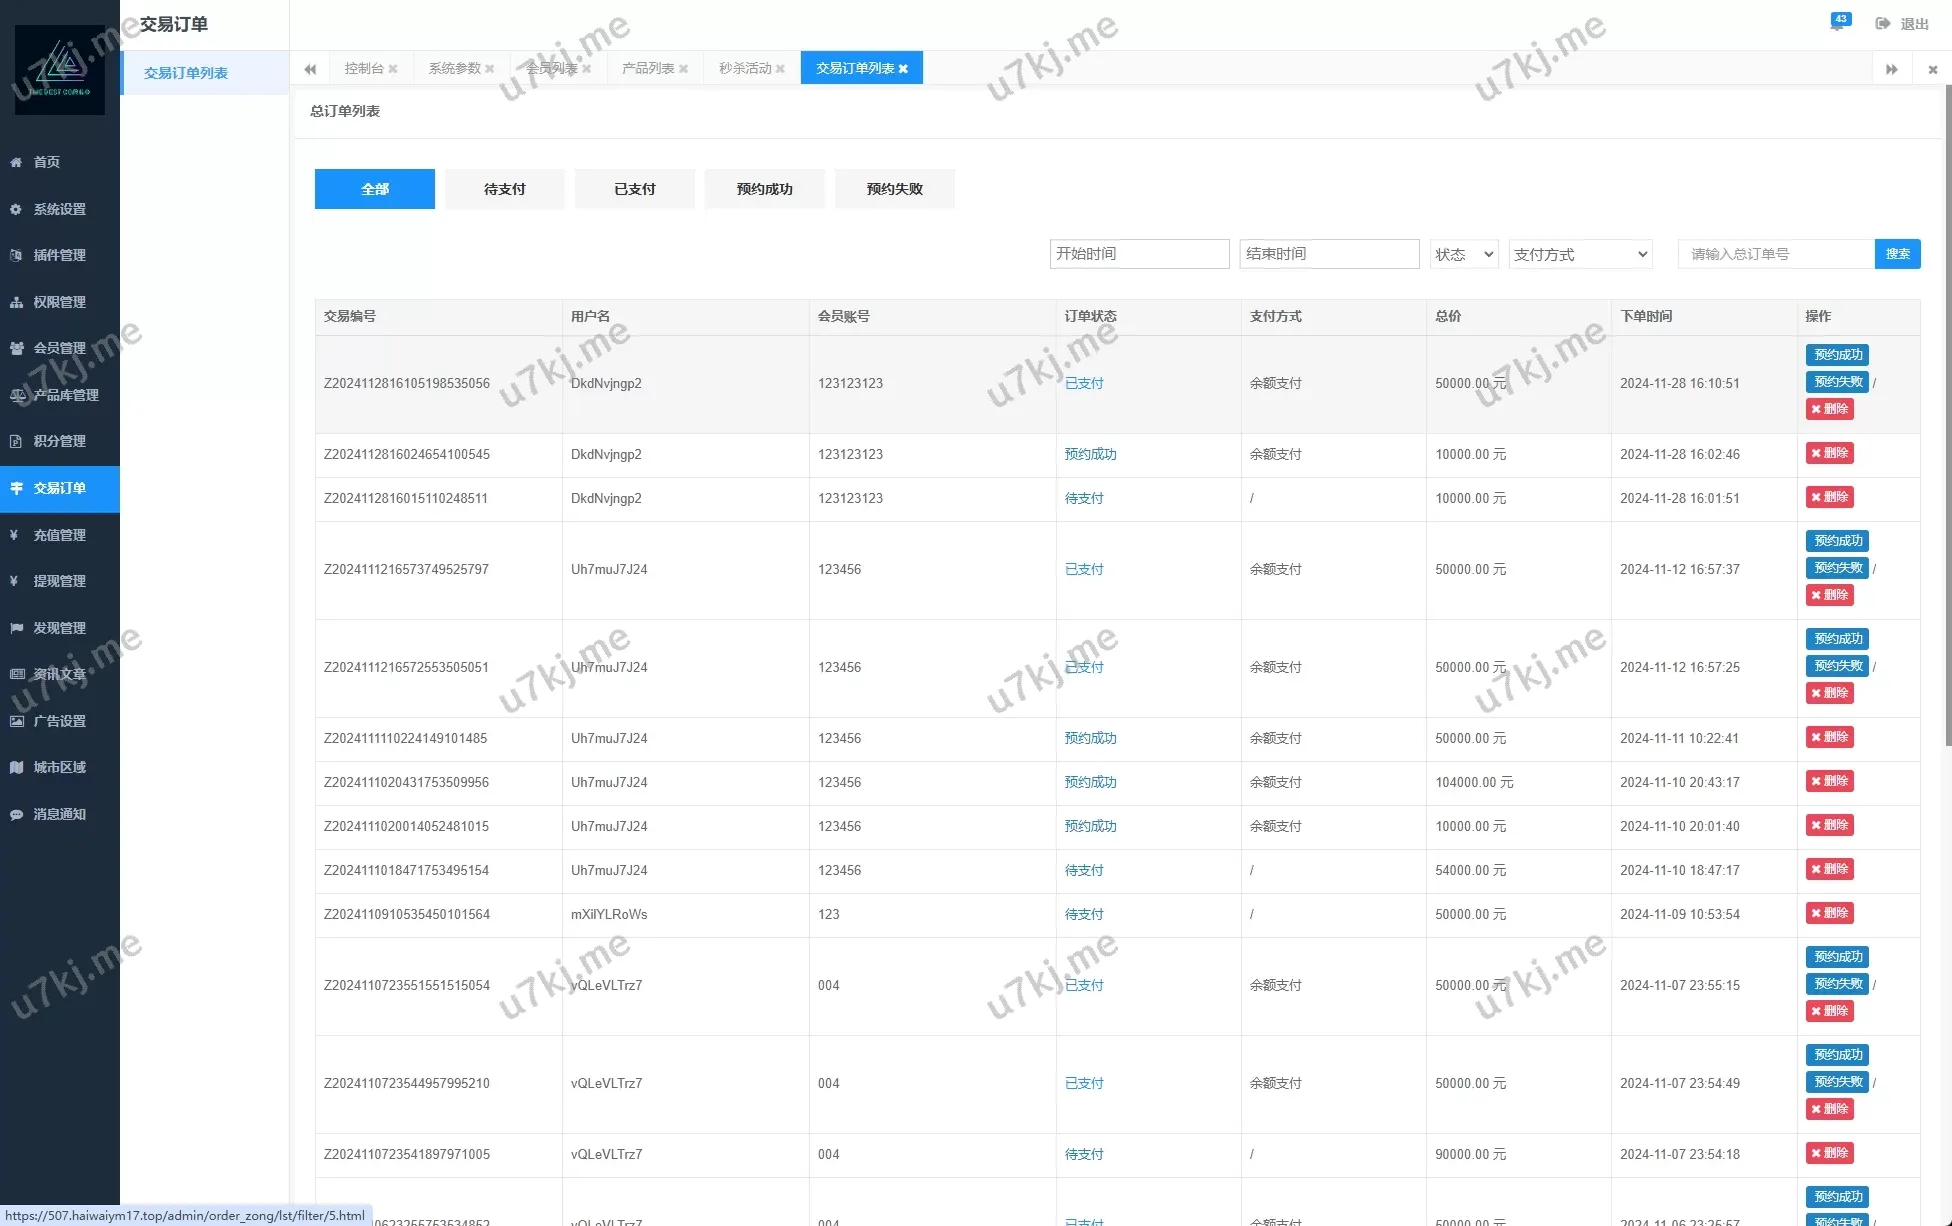Open 广告设置 ad settings icon
The width and height of the screenshot is (1952, 1226).
pyautogui.click(x=15, y=721)
